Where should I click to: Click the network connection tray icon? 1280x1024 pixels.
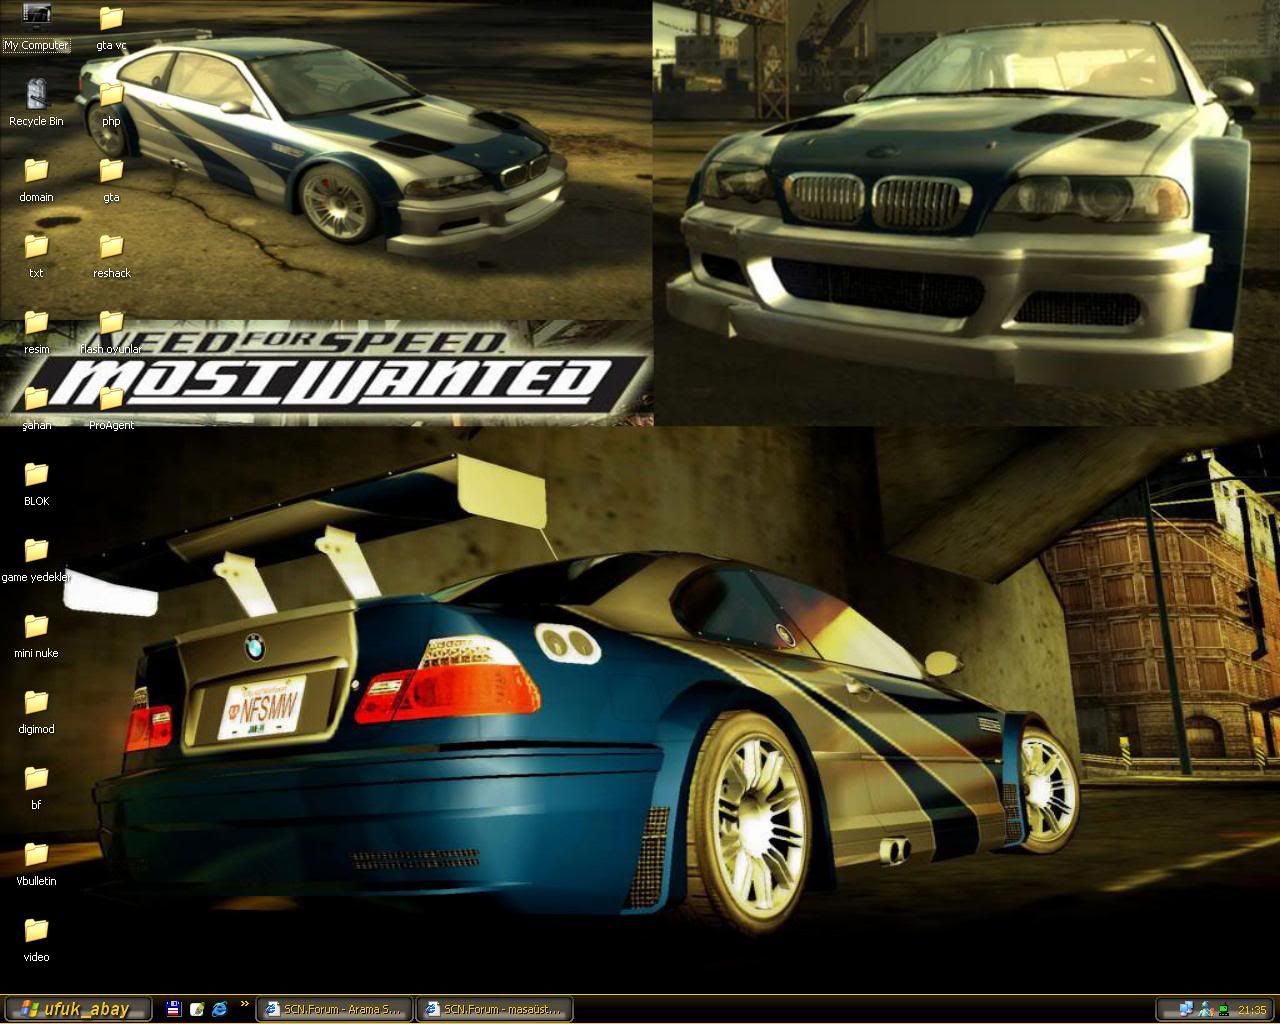[1187, 1009]
